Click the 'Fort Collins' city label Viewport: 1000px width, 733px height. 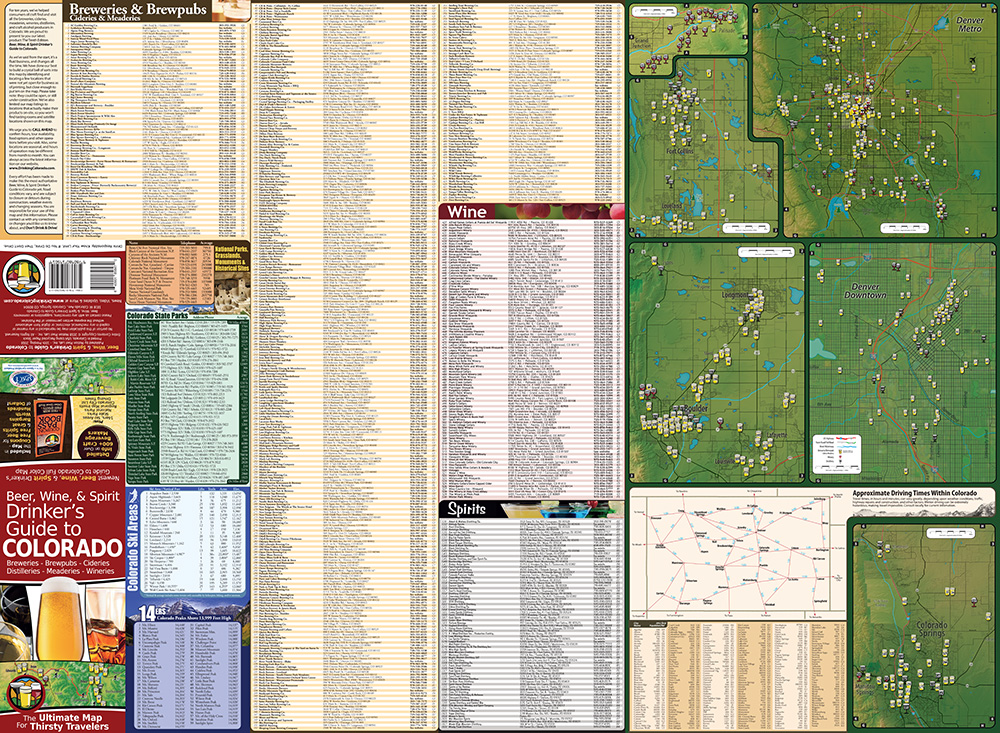coord(682,152)
